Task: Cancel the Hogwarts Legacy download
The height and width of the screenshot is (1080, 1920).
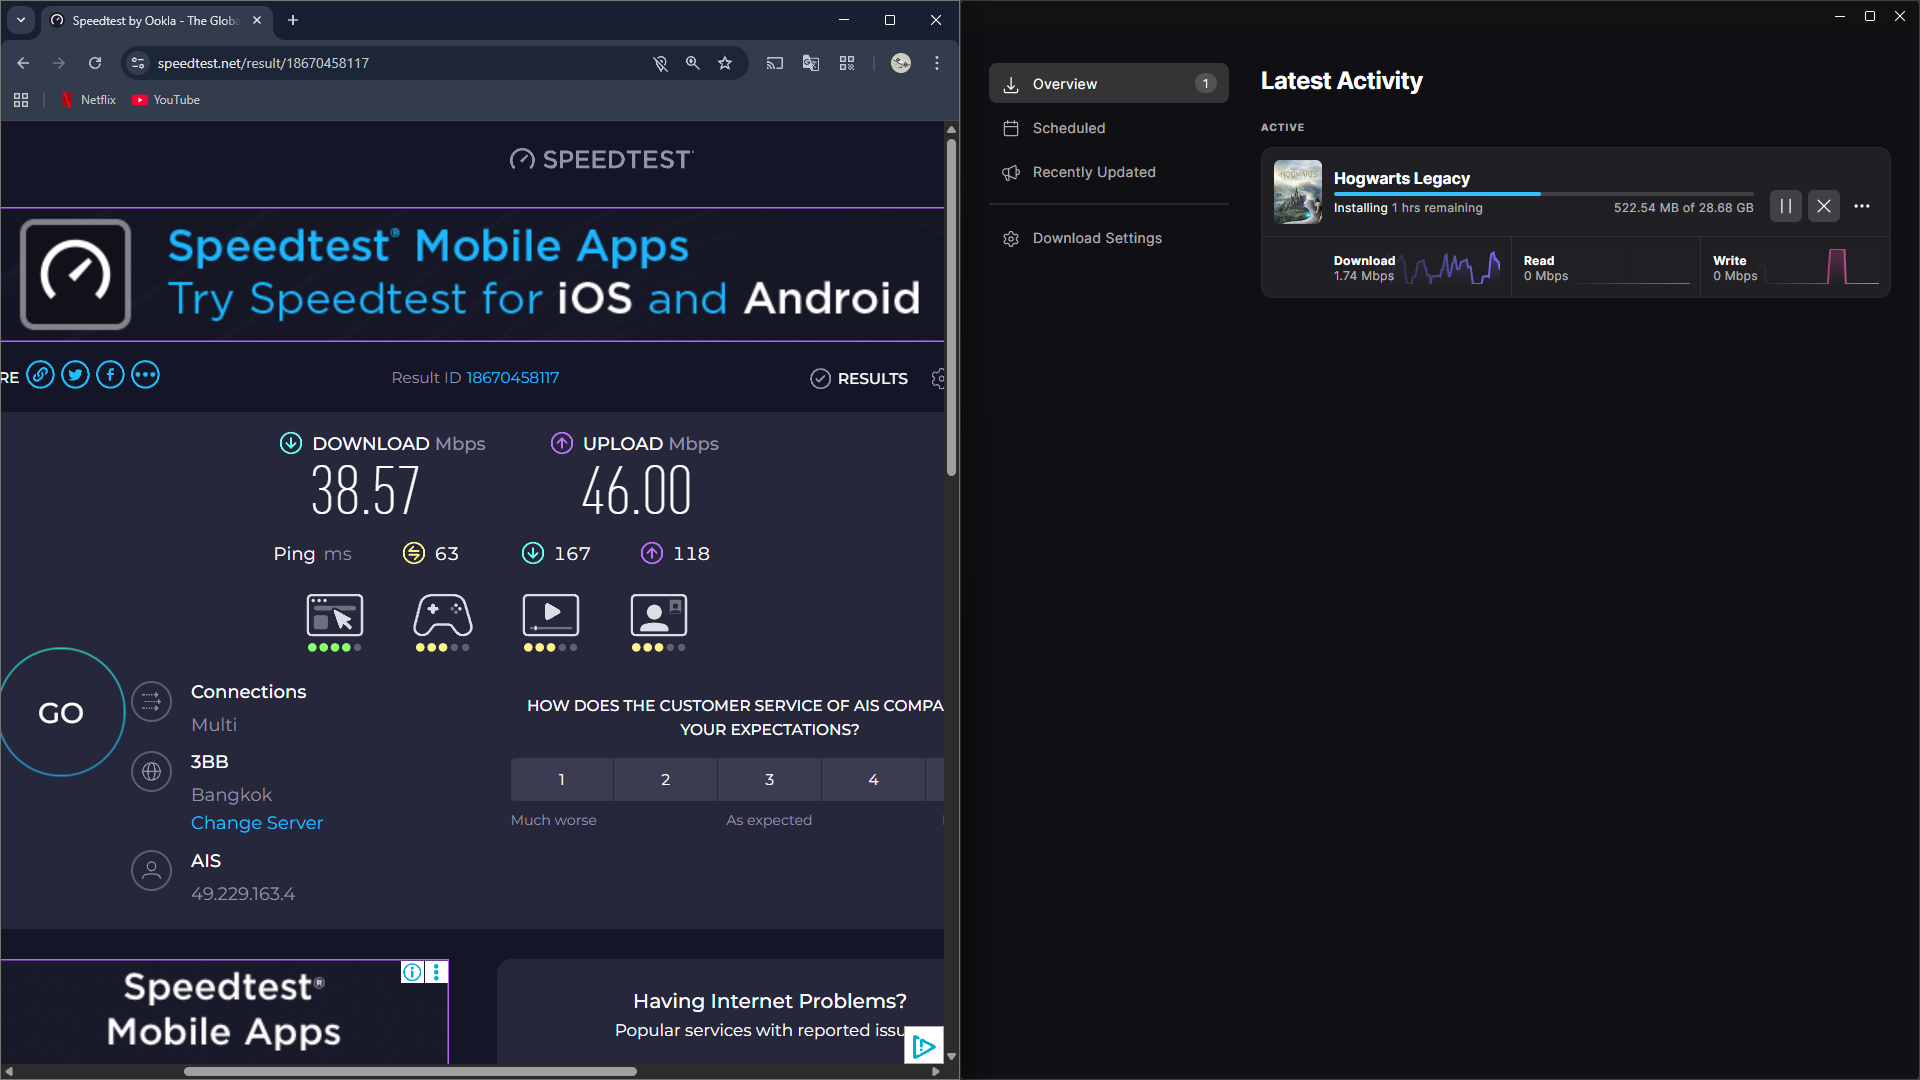Action: coord(1823,206)
